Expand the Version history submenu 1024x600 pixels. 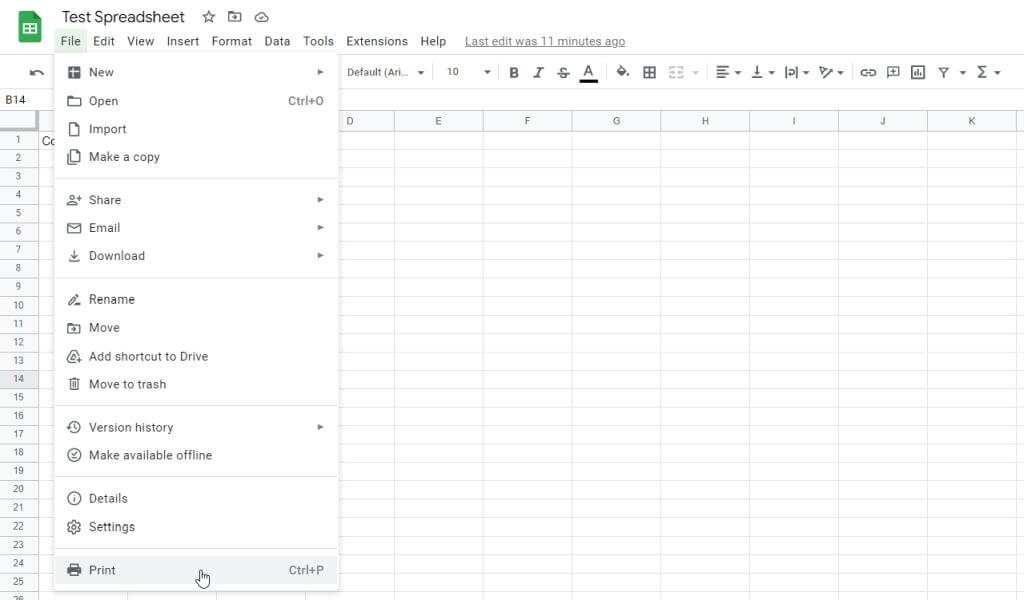(x=196, y=428)
